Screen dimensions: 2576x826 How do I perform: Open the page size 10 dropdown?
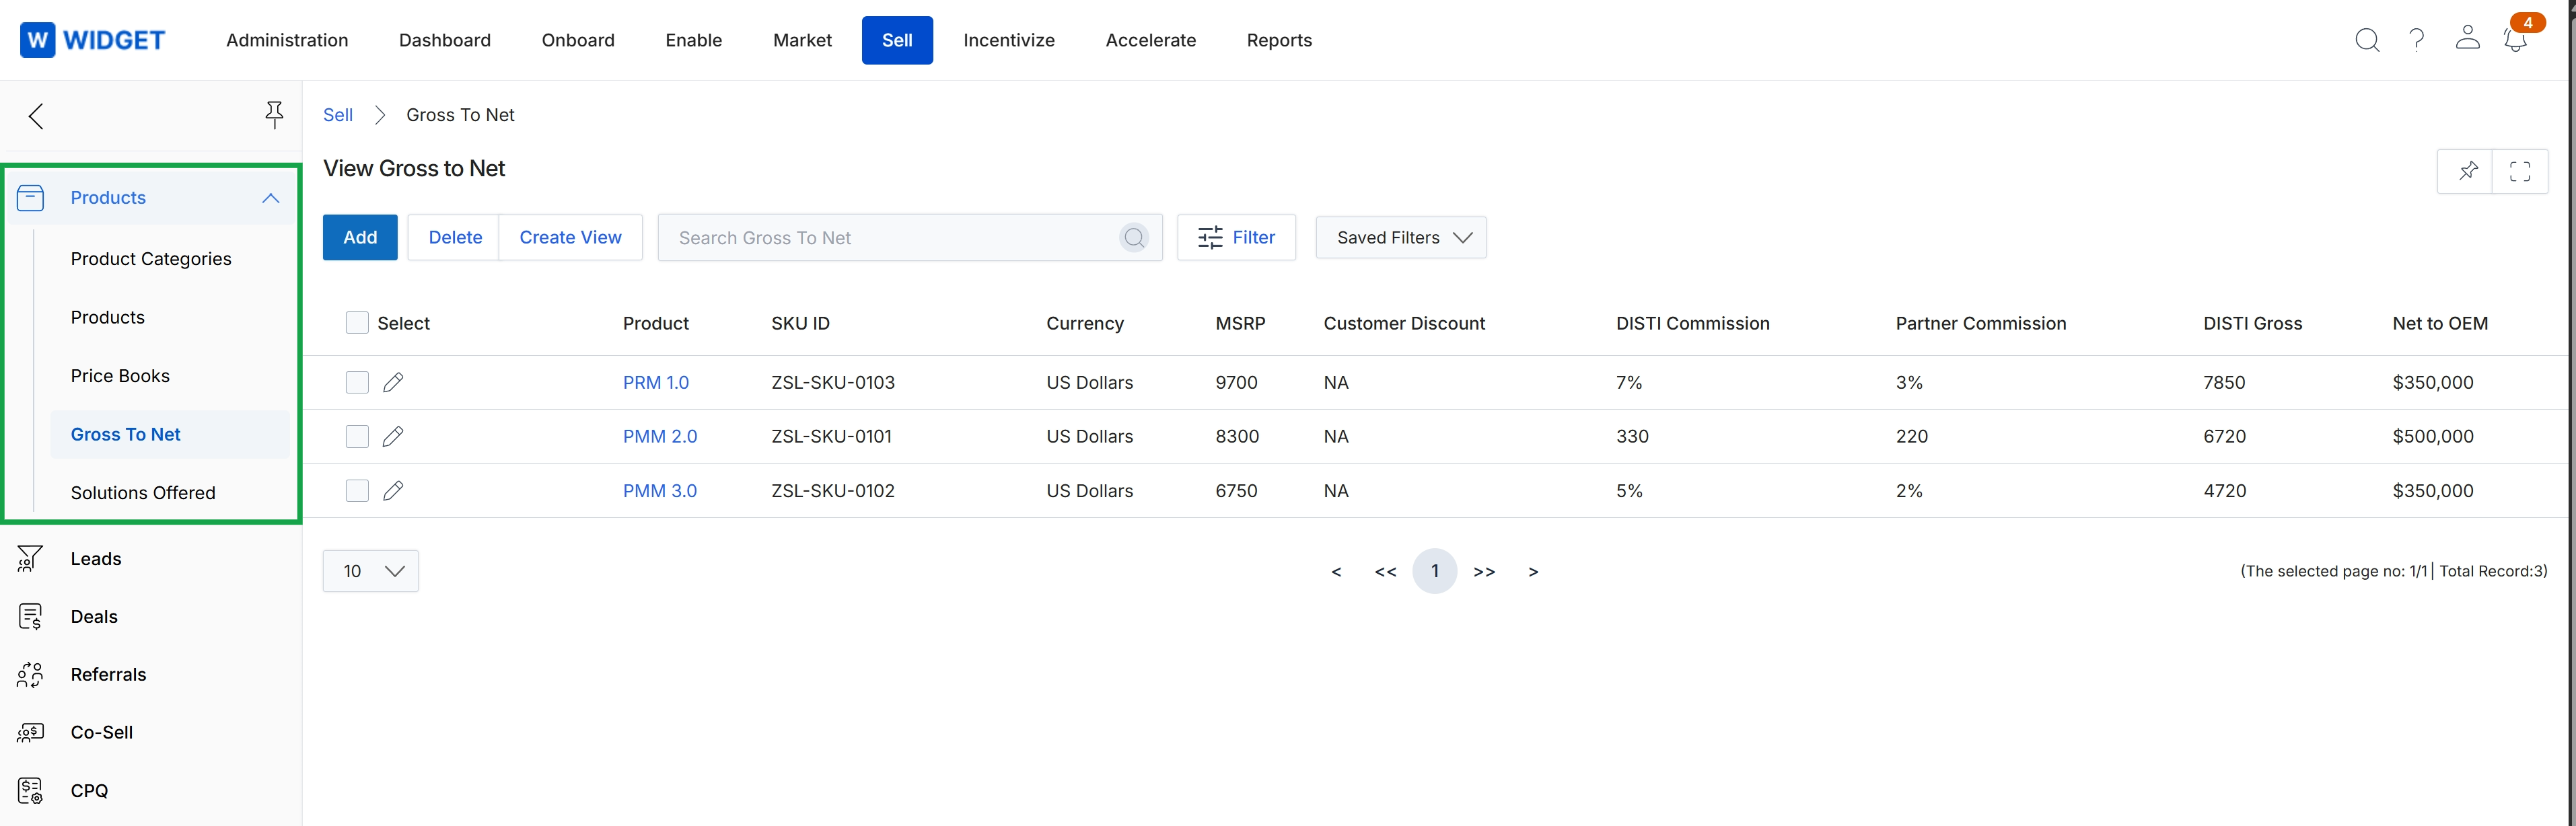pyautogui.click(x=371, y=571)
